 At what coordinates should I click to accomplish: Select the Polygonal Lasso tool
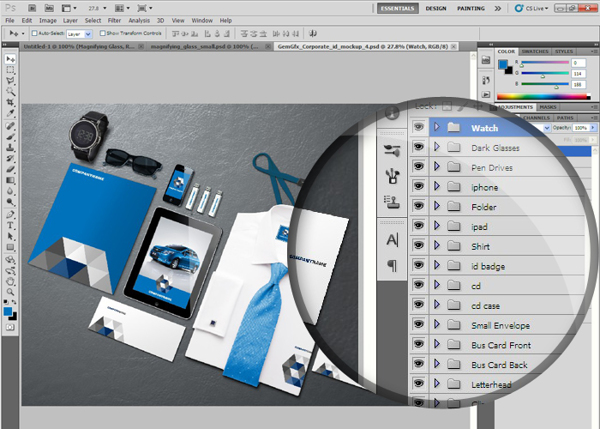[x=10, y=81]
